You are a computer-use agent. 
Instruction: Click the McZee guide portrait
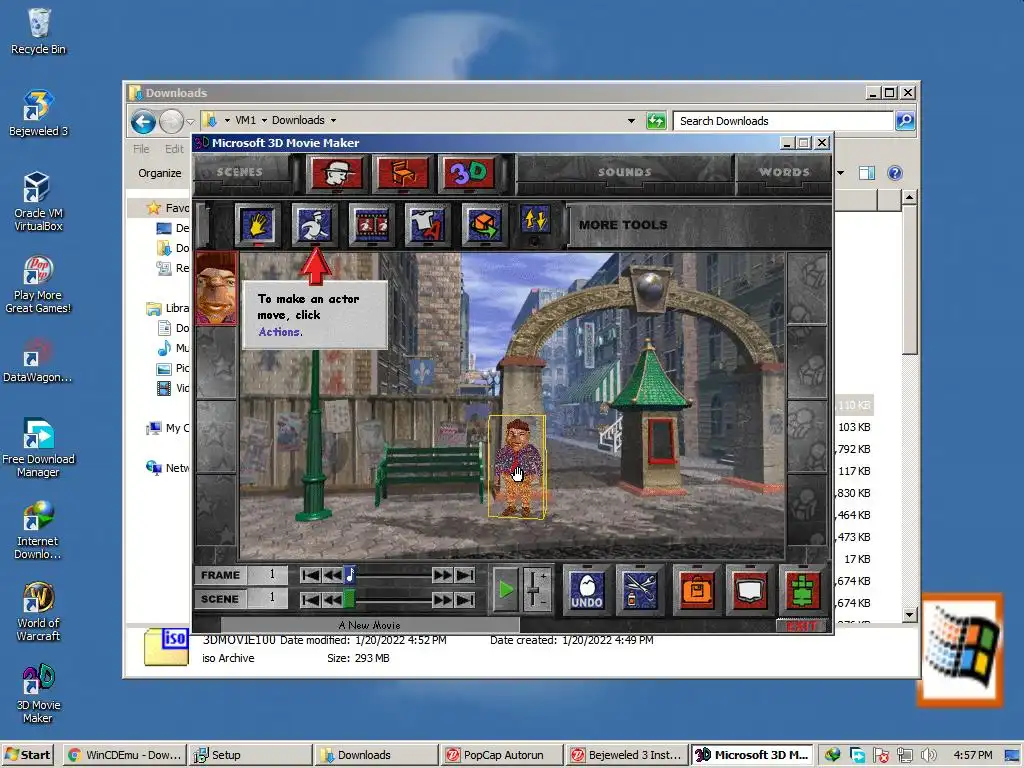[217, 289]
